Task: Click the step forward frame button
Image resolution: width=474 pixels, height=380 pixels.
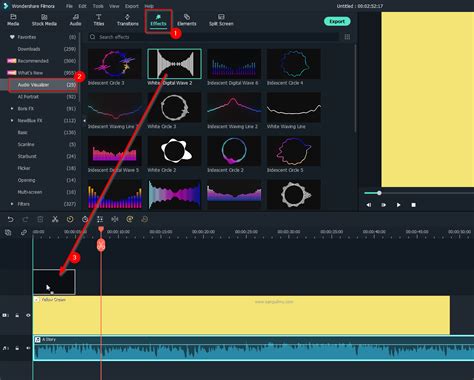Action: [x=383, y=205]
